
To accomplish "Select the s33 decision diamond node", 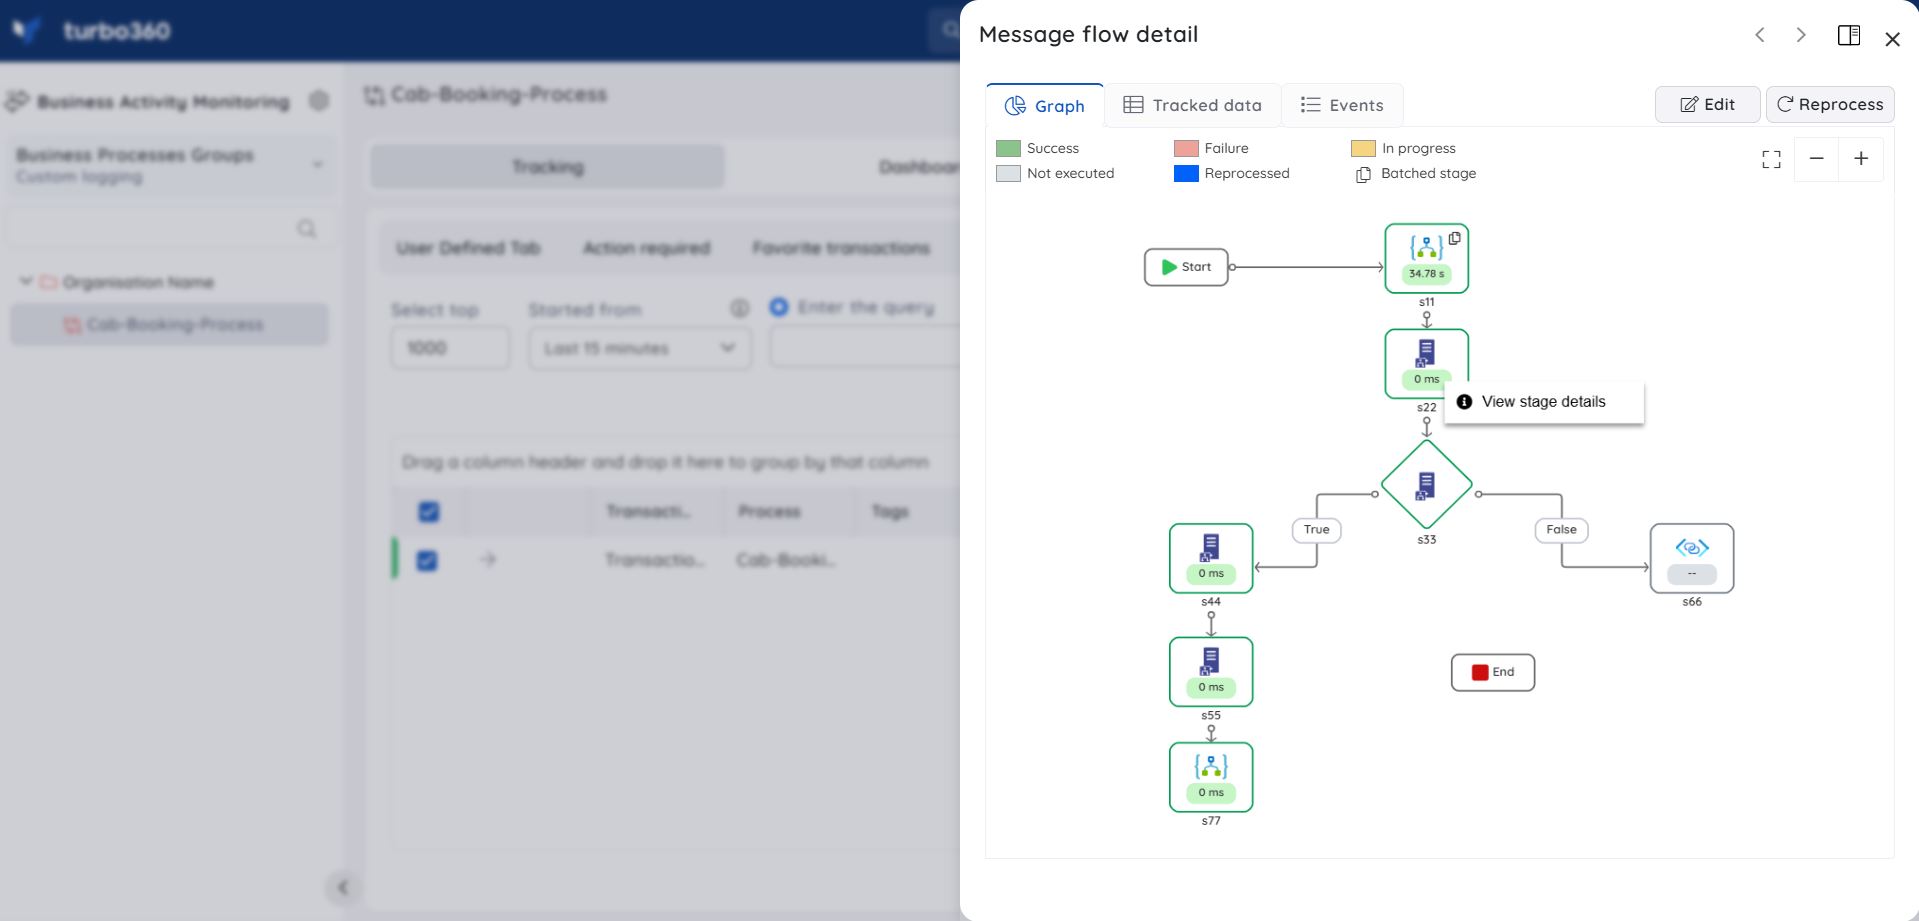I will (1426, 485).
